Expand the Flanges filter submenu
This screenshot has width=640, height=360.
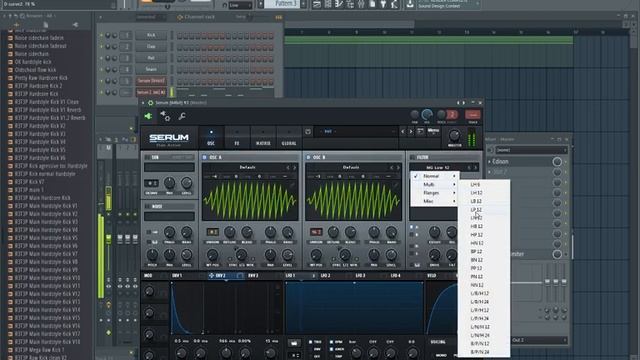pyautogui.click(x=435, y=193)
